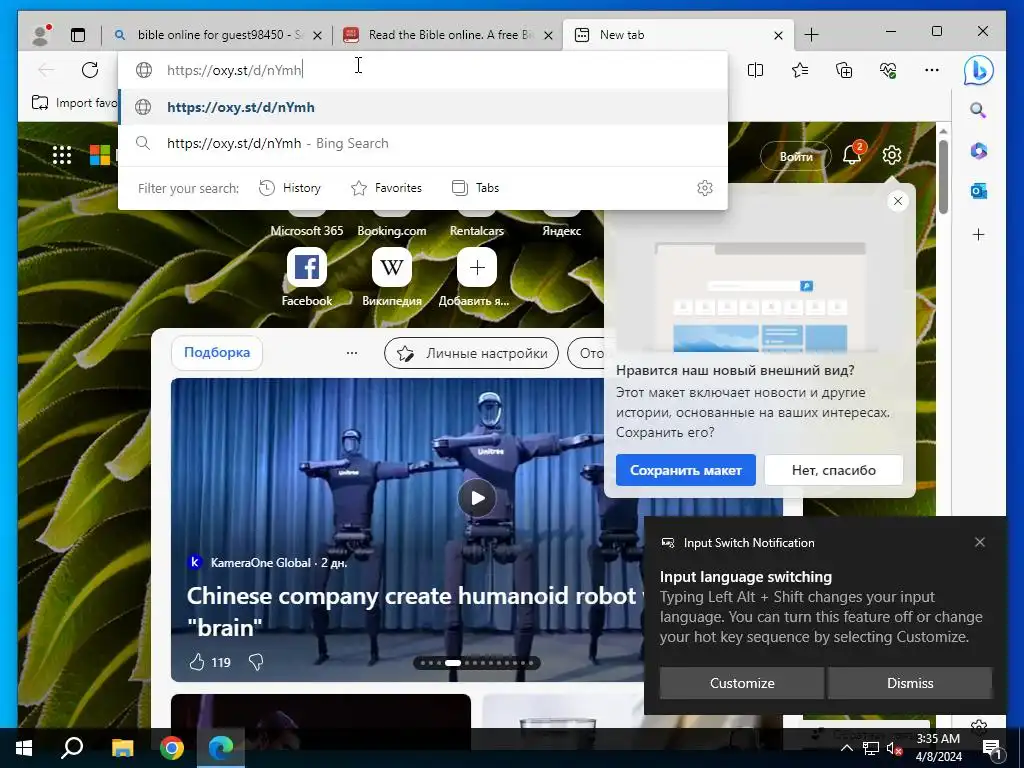Switch to the bible online for guest98450 tab
The height and width of the screenshot is (768, 1024).
click(217, 35)
